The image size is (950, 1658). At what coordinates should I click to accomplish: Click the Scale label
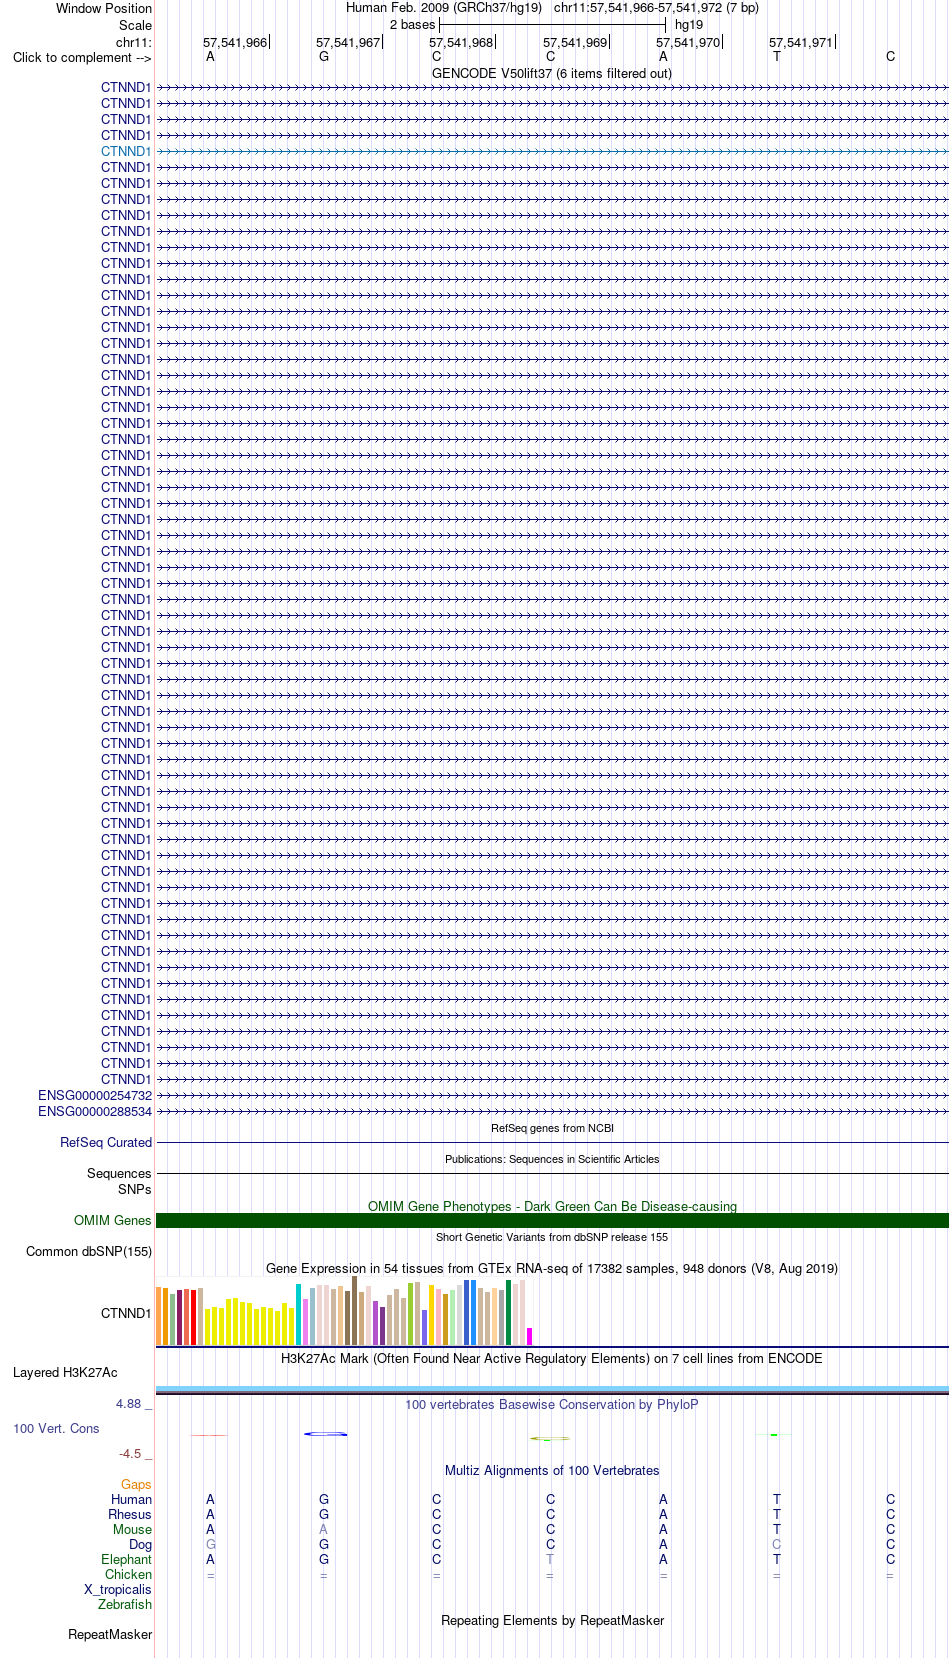tap(135, 25)
